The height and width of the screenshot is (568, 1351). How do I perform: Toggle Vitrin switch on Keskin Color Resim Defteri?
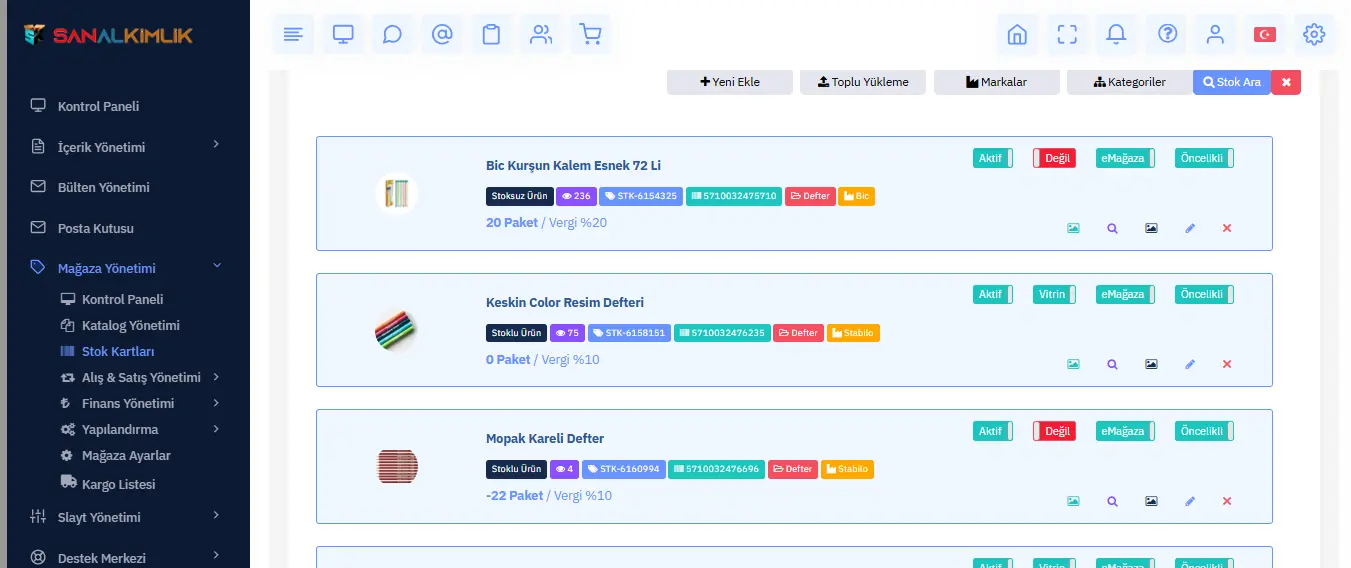coord(1054,295)
